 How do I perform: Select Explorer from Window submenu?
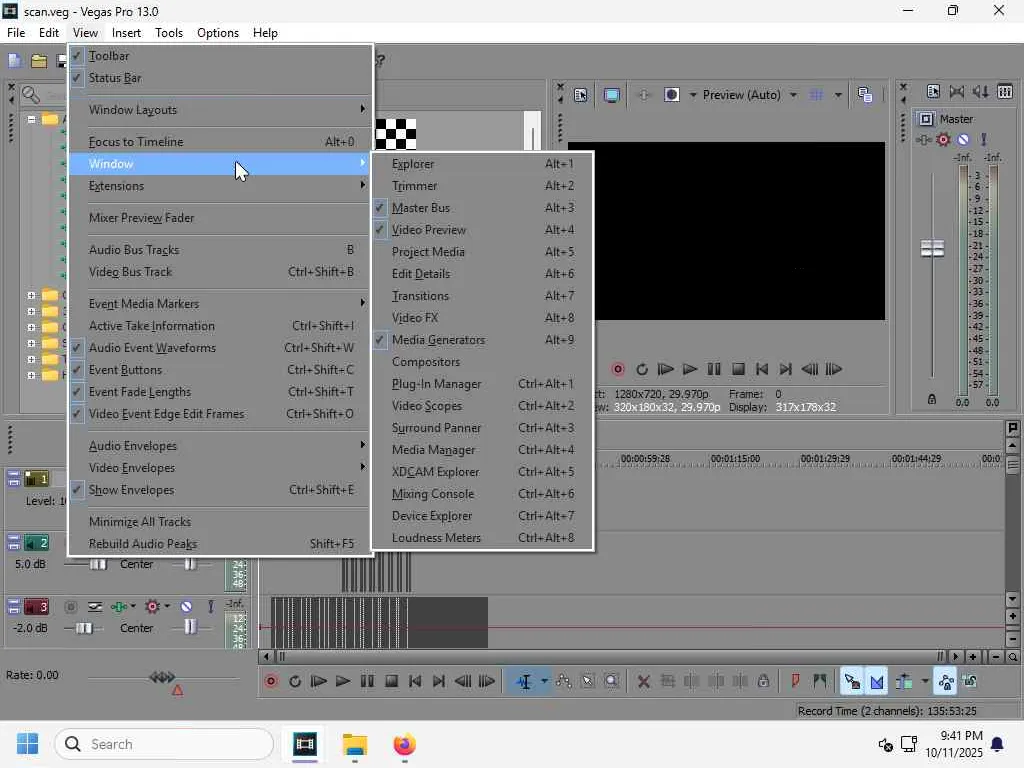tap(483, 165)
